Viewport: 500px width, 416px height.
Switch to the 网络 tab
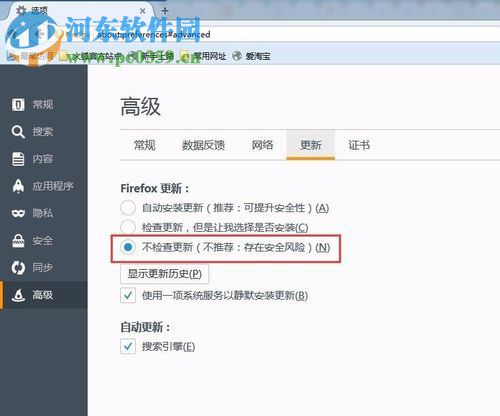pos(262,145)
